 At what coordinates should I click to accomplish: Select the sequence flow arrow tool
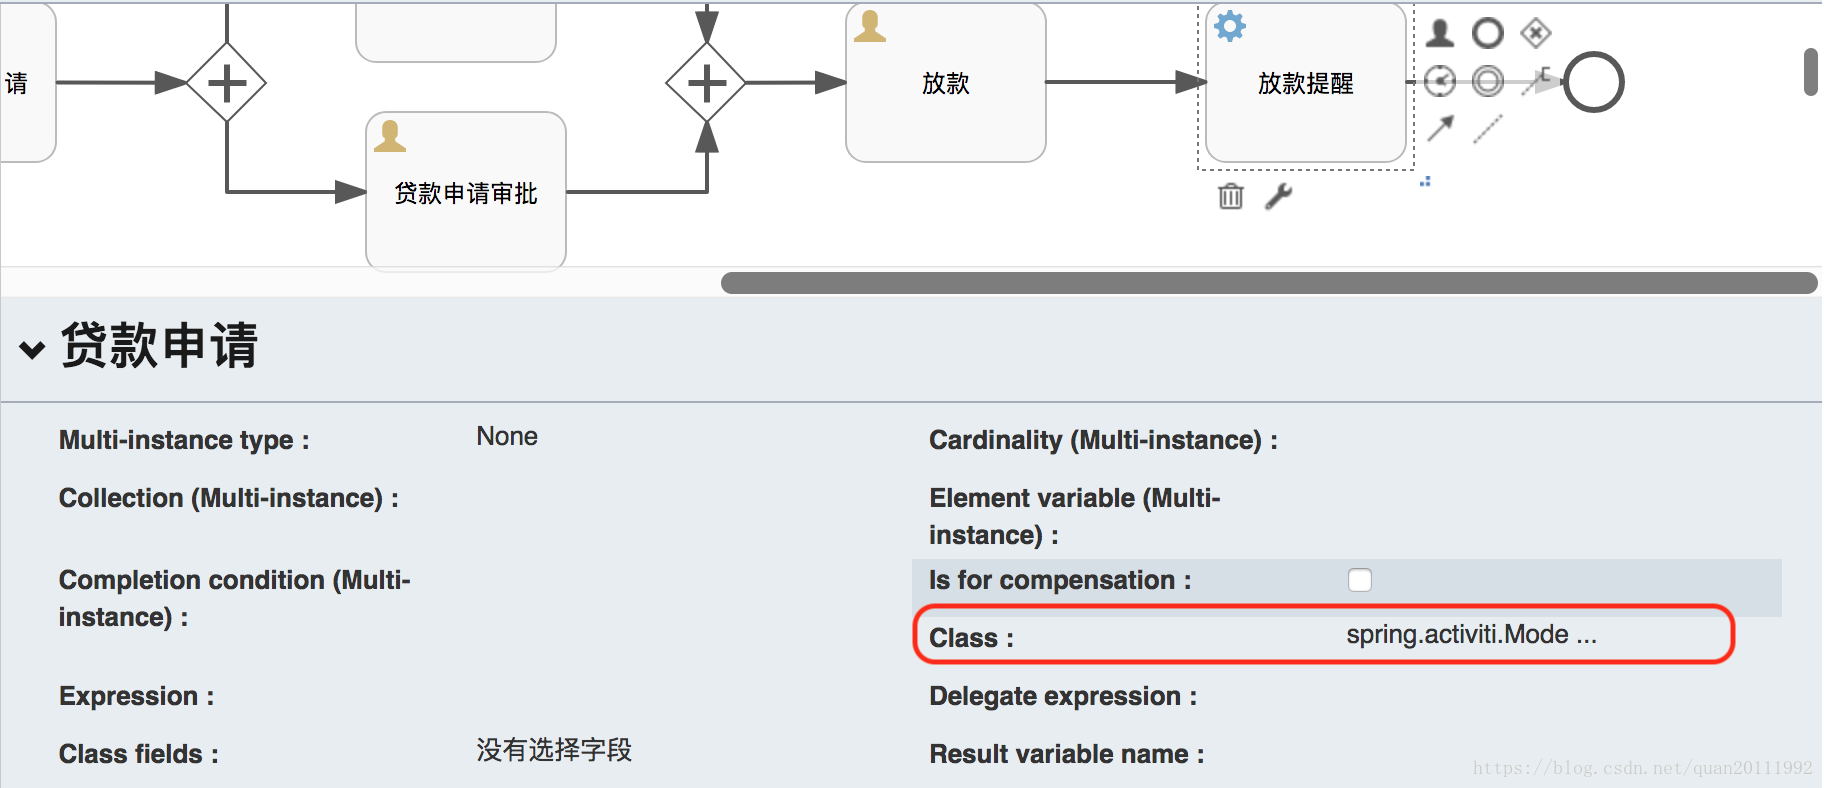[1440, 128]
